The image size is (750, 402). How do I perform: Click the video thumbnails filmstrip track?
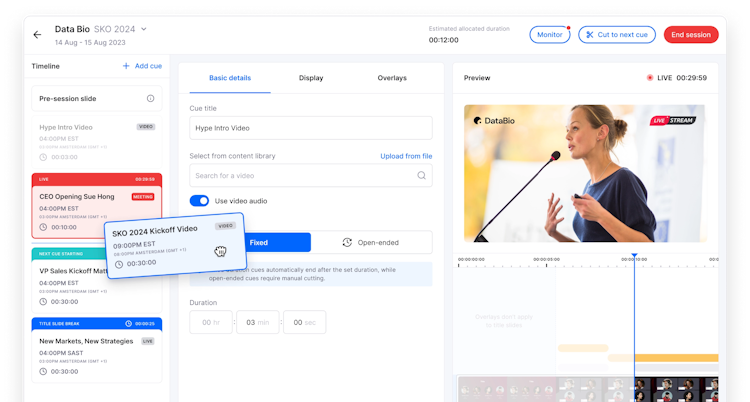point(588,389)
